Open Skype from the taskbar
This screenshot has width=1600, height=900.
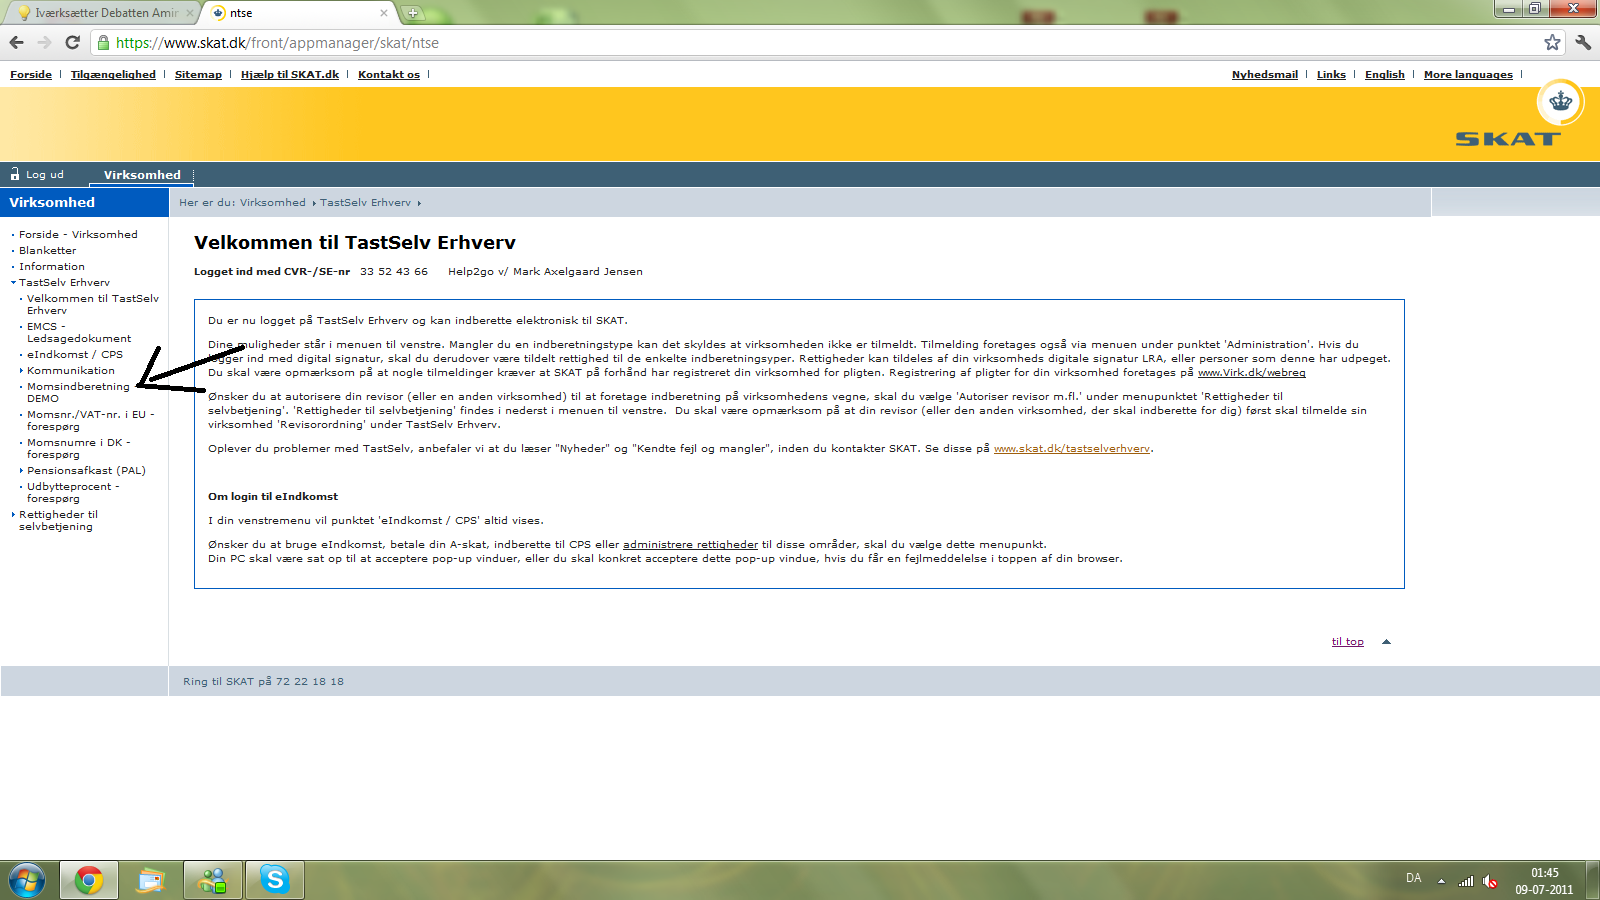click(x=274, y=880)
